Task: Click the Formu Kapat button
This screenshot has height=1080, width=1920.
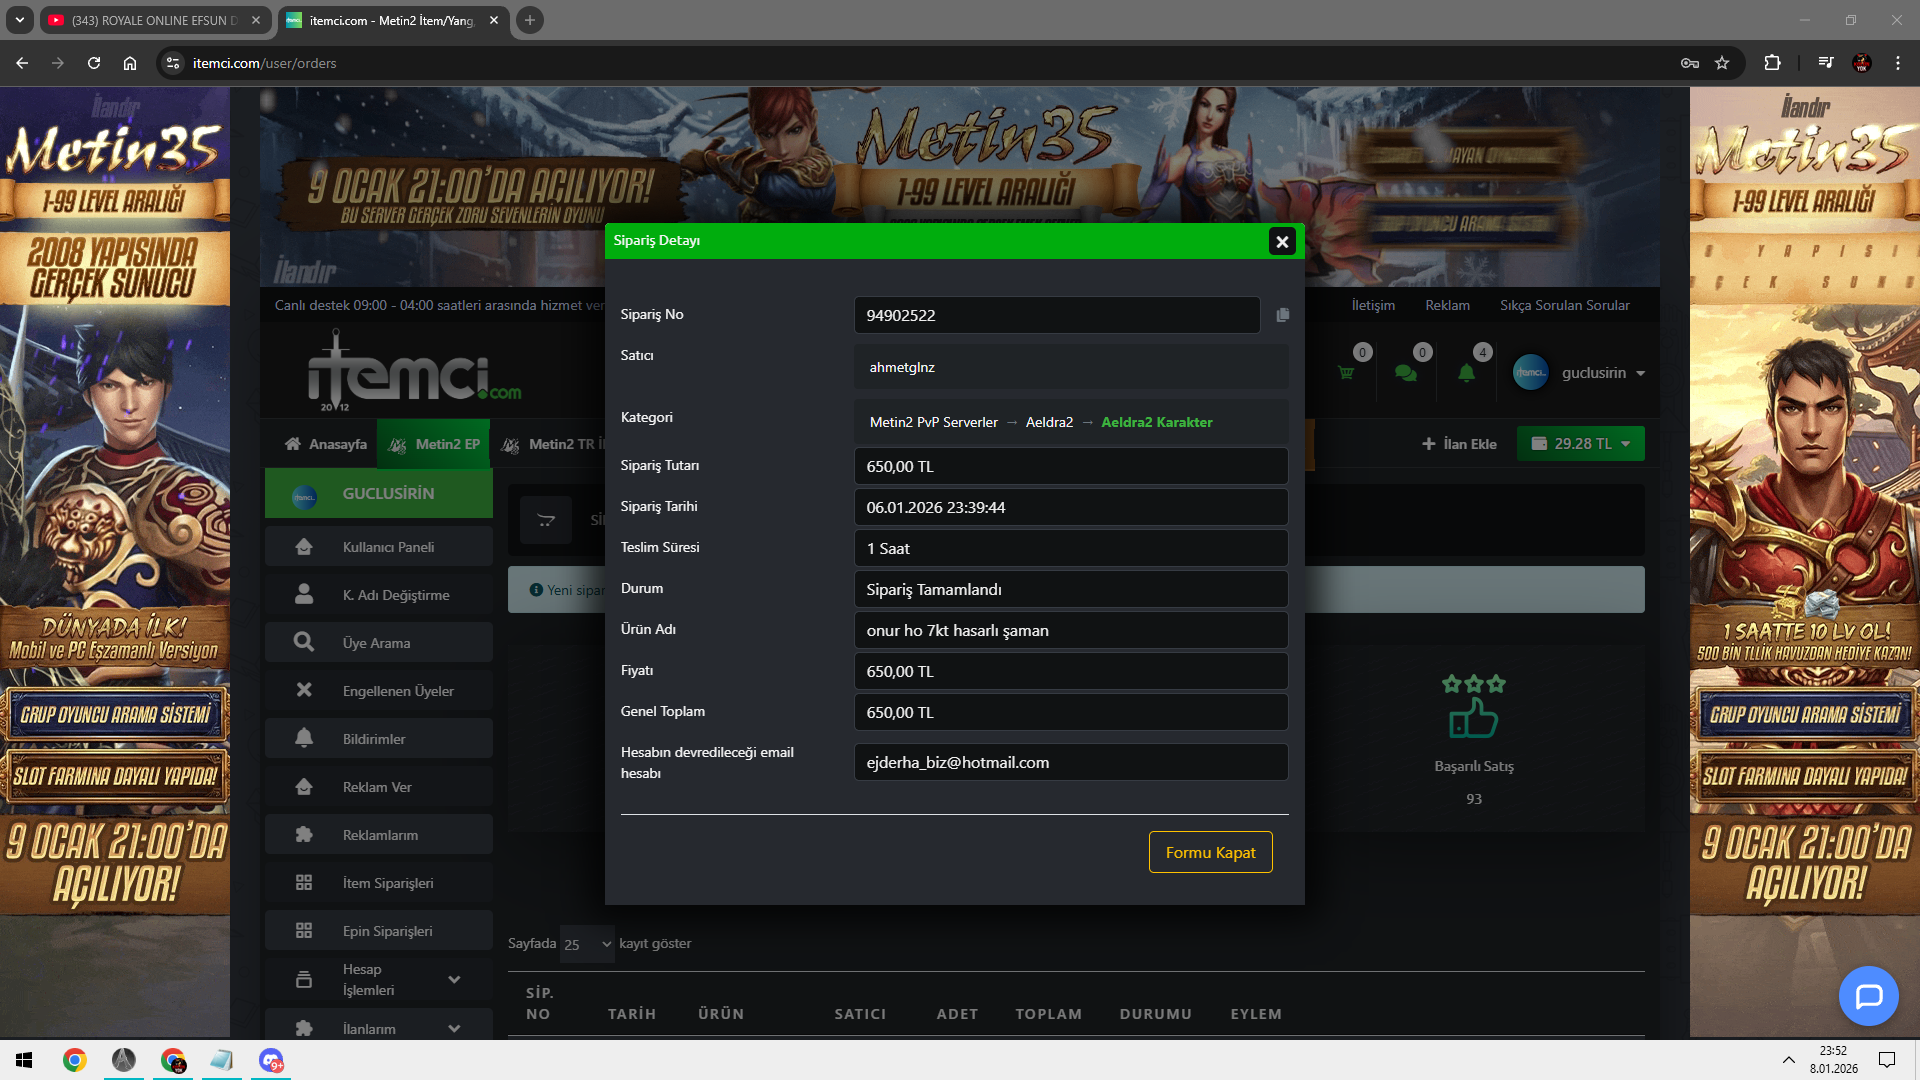Action: click(x=1210, y=852)
